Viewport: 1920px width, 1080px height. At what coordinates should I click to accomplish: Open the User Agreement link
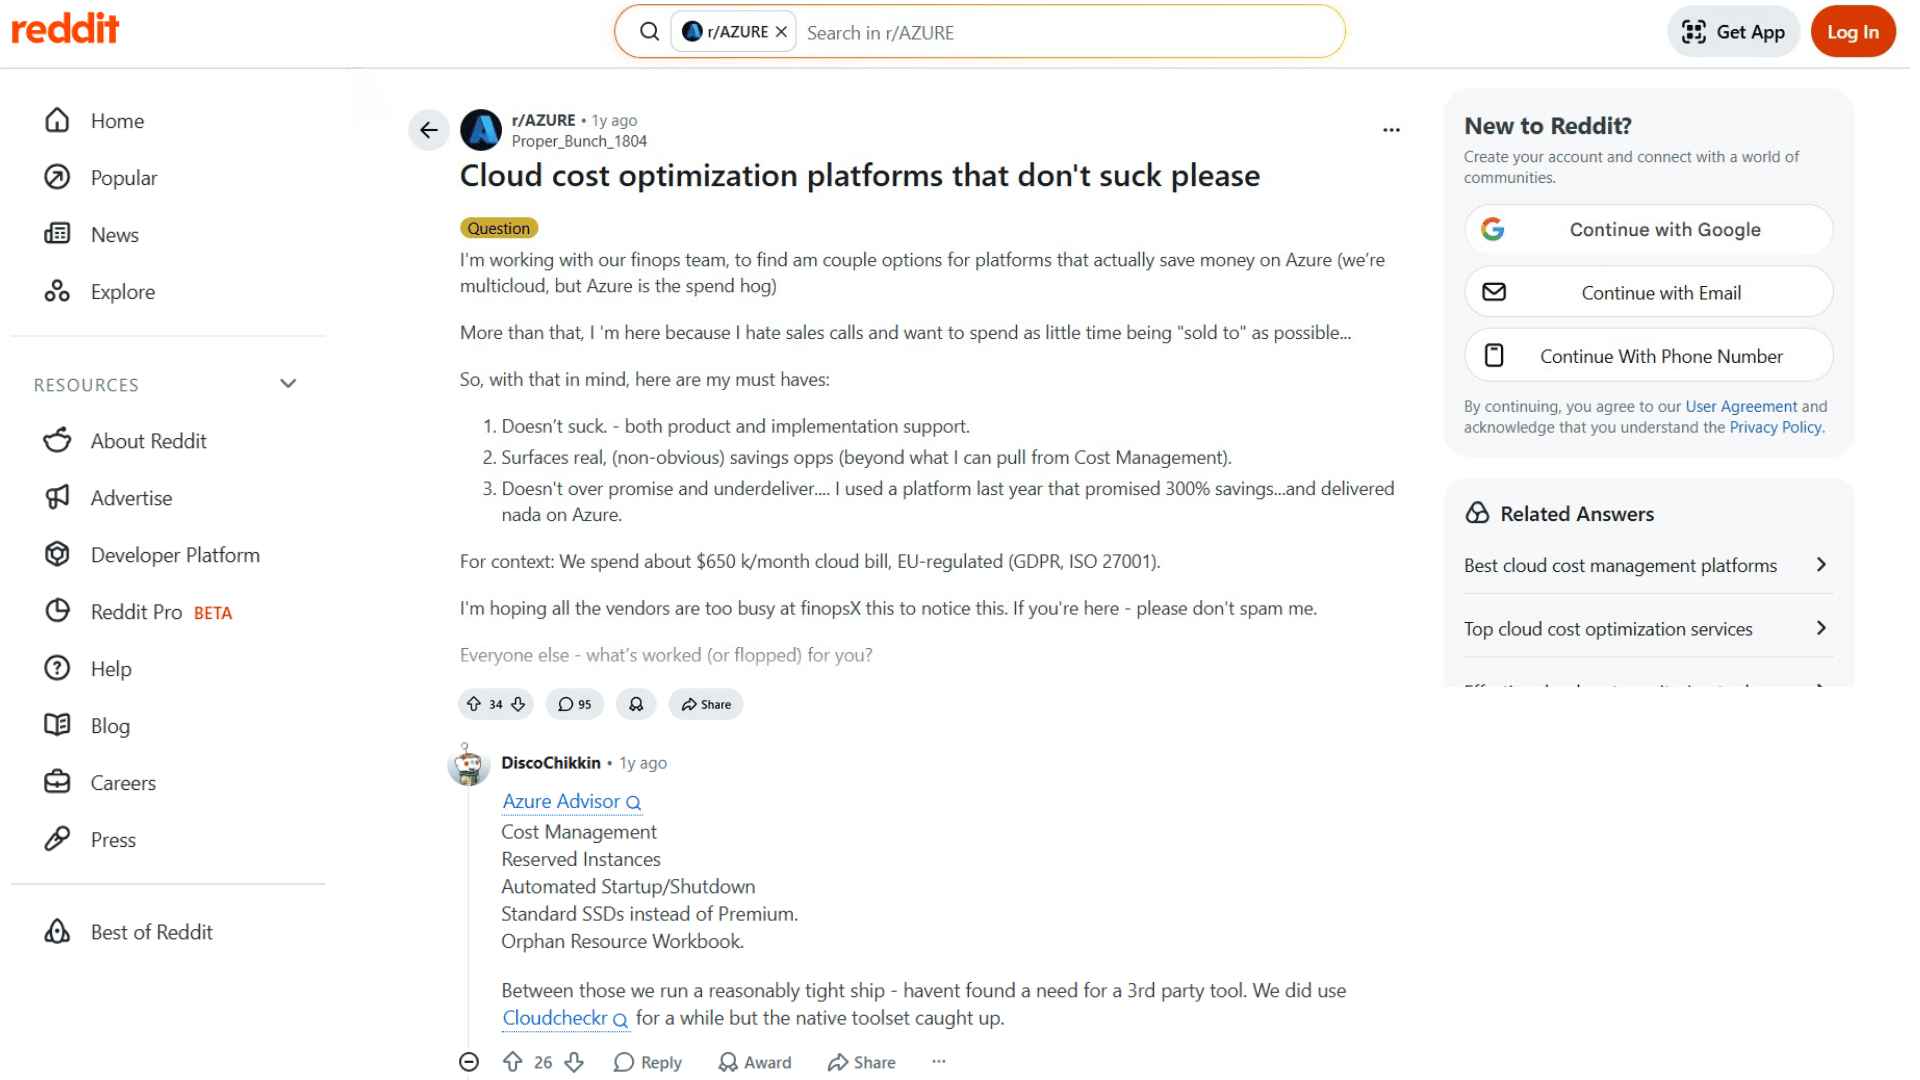[1741, 407]
